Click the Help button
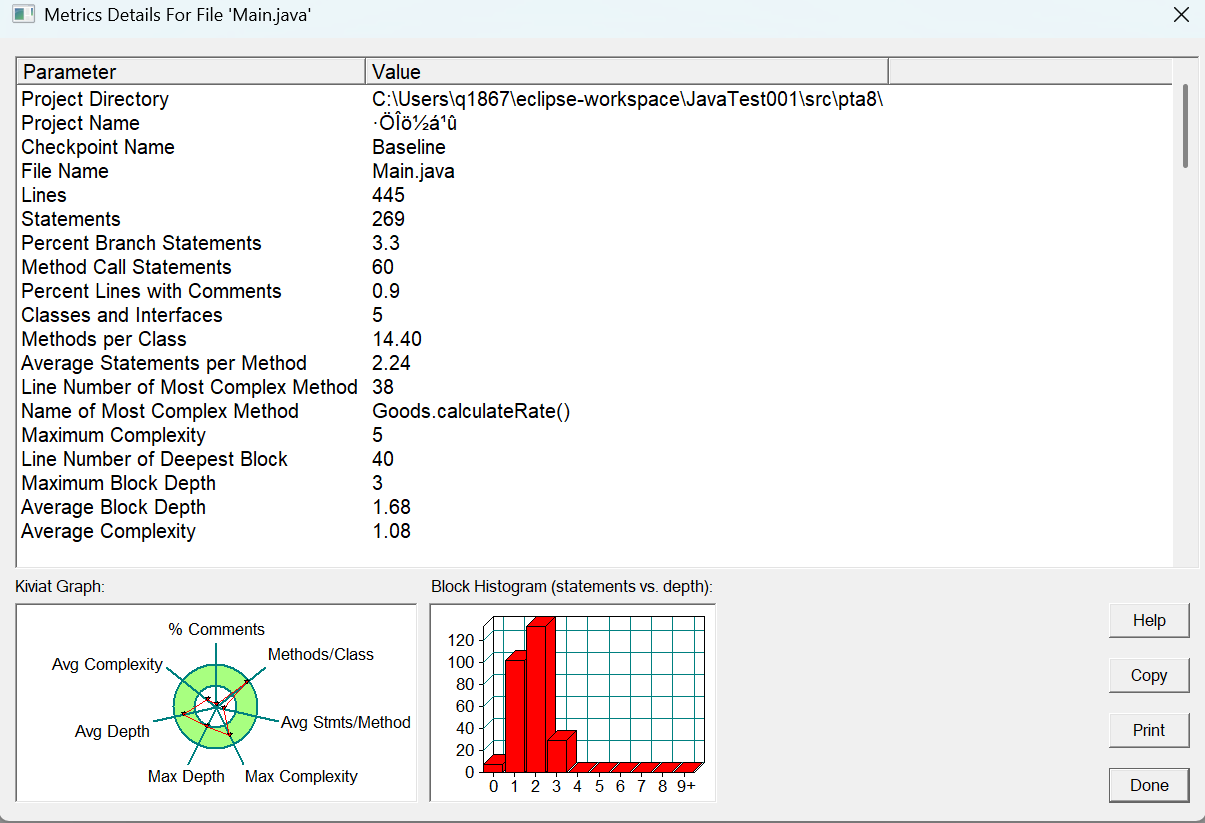 [1149, 621]
